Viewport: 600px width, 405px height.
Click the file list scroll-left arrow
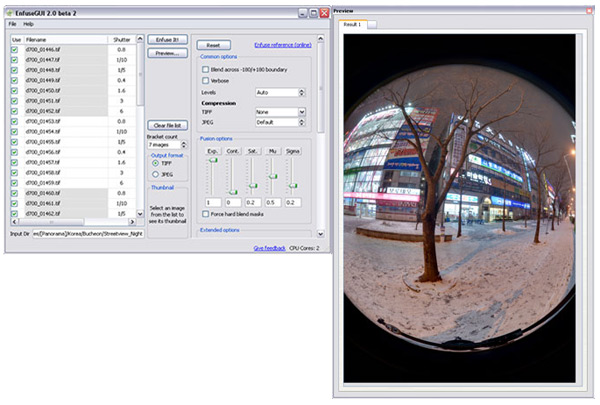coord(15,222)
